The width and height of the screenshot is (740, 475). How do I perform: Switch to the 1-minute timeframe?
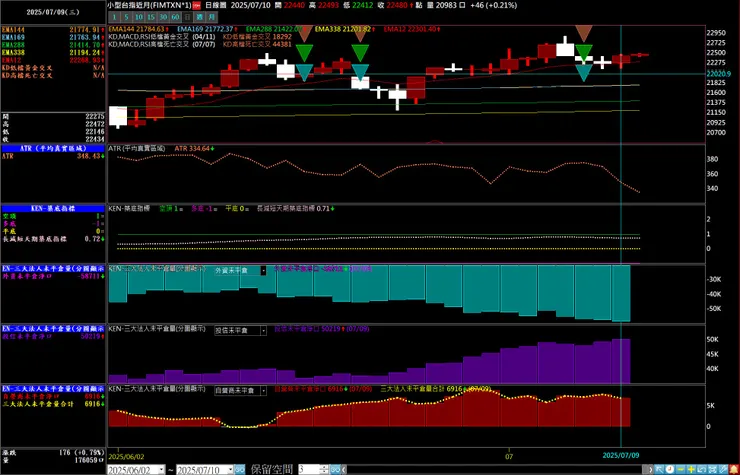114,17
